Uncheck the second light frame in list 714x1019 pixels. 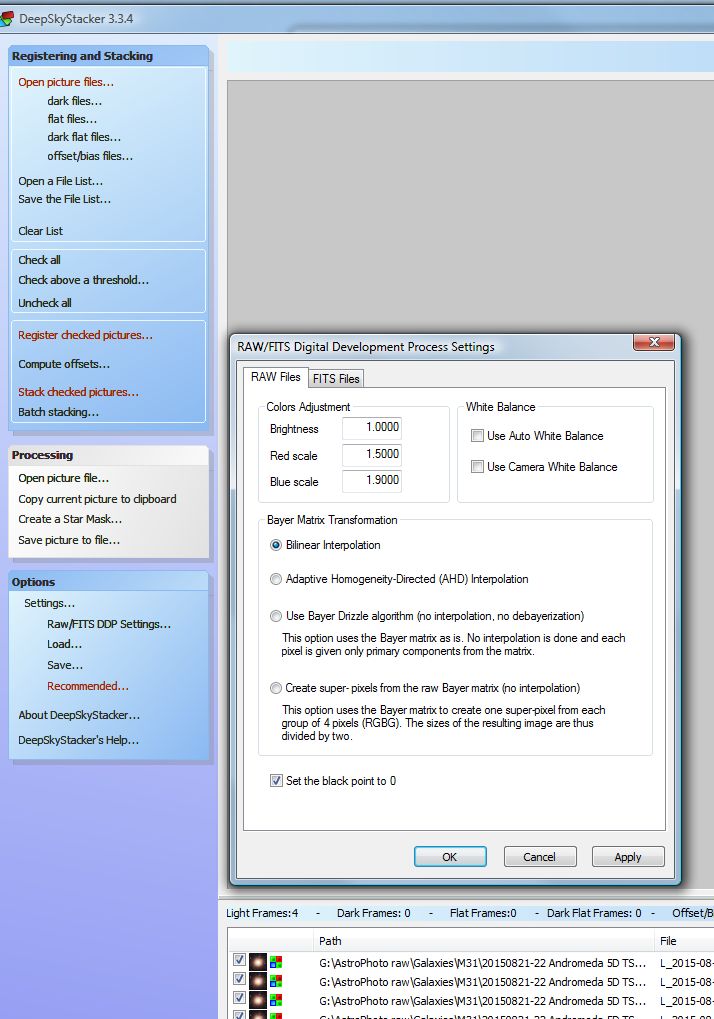[x=239, y=978]
